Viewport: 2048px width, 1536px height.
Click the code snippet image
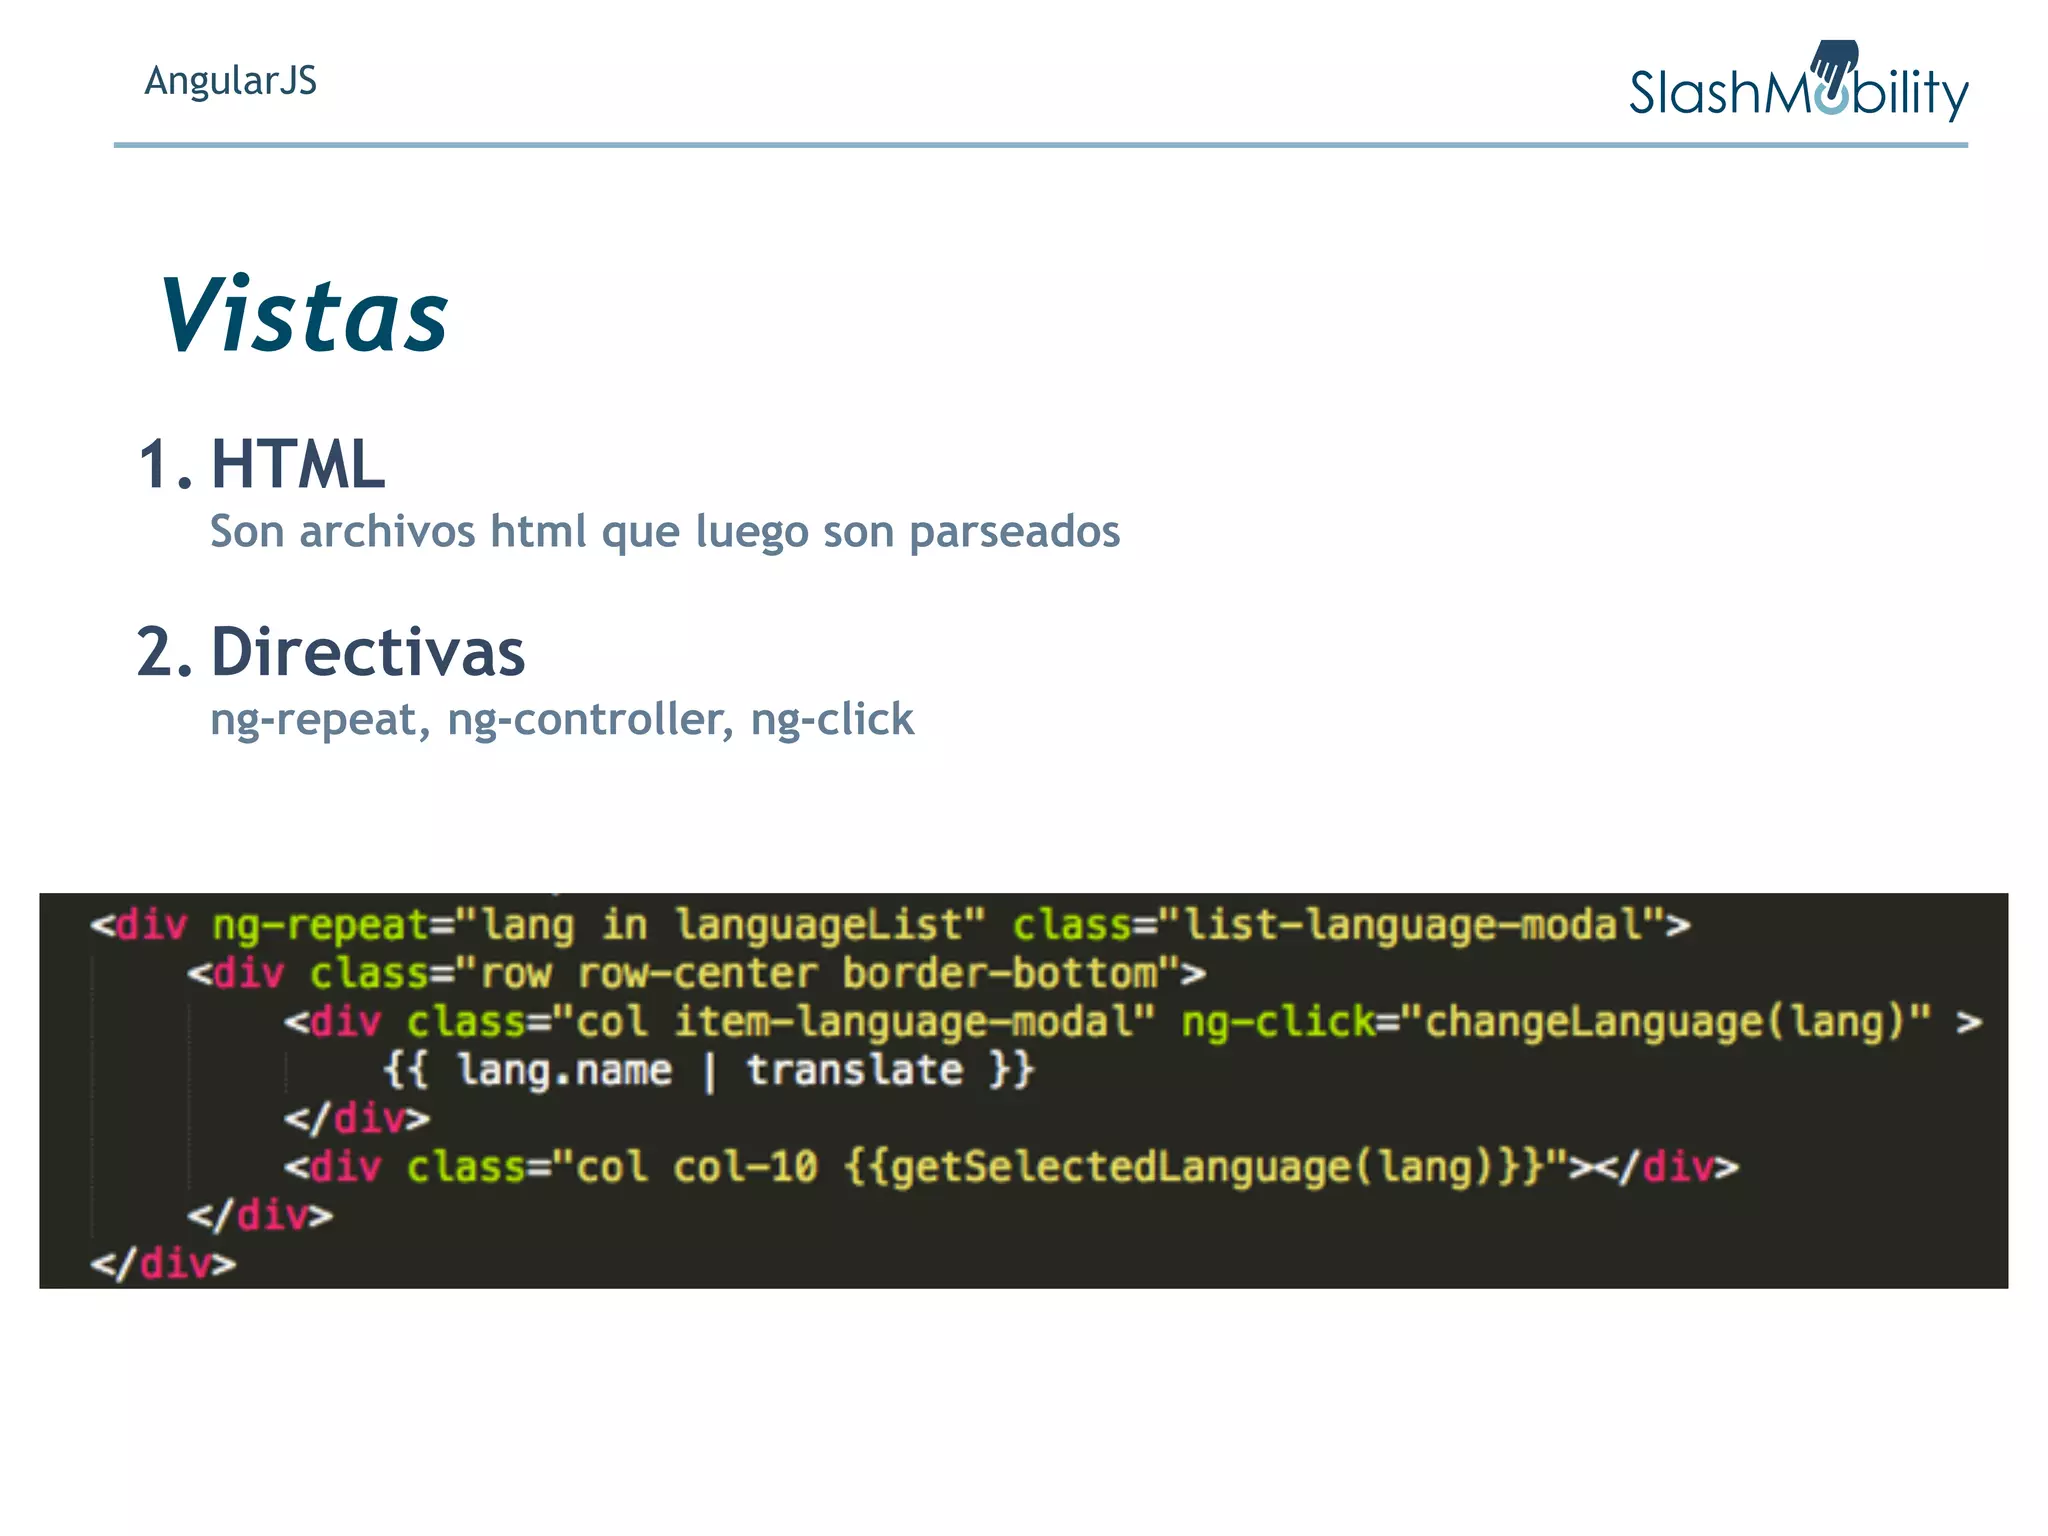[1023, 1091]
